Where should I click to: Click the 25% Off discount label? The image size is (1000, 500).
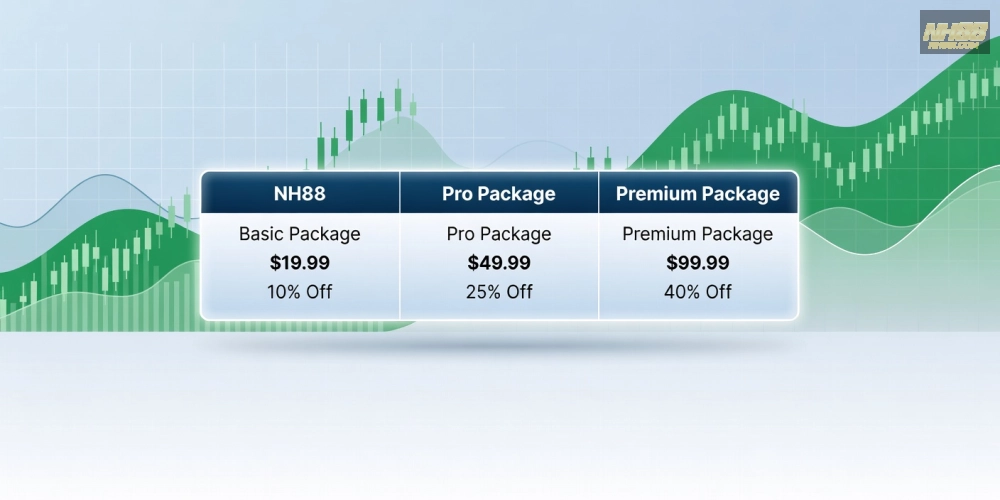(498, 292)
